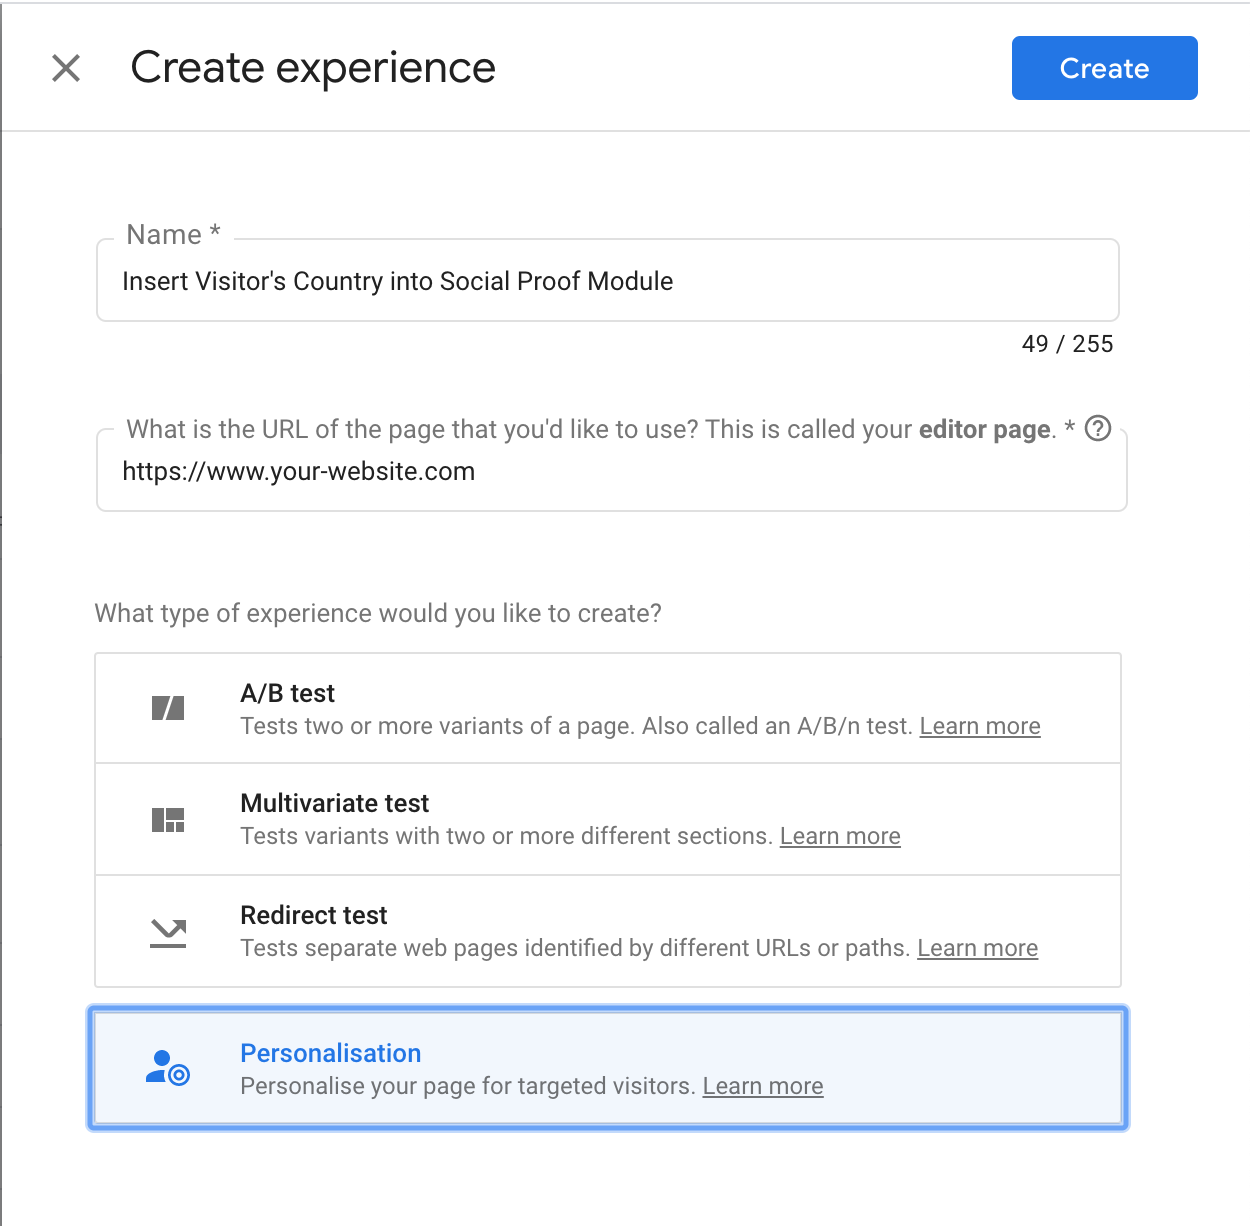This screenshot has width=1250, height=1226.
Task: Click the Redirect test description text
Action: pos(575,948)
